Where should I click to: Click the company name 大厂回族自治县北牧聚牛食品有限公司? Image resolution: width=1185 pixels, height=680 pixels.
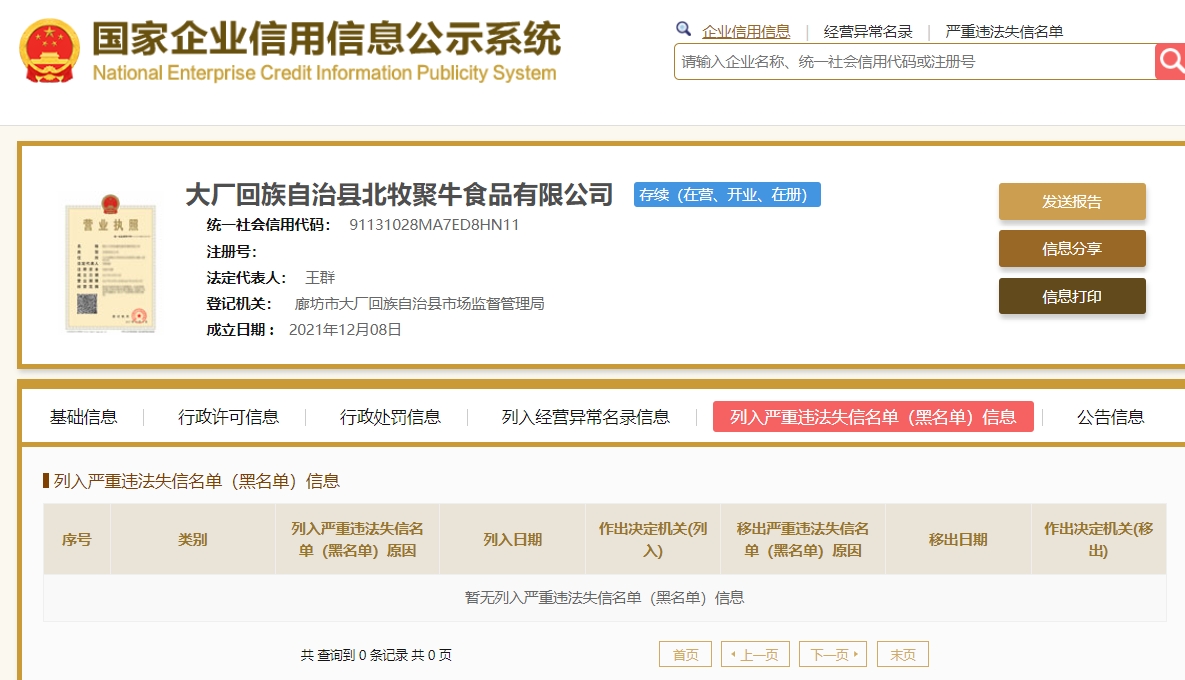point(399,195)
